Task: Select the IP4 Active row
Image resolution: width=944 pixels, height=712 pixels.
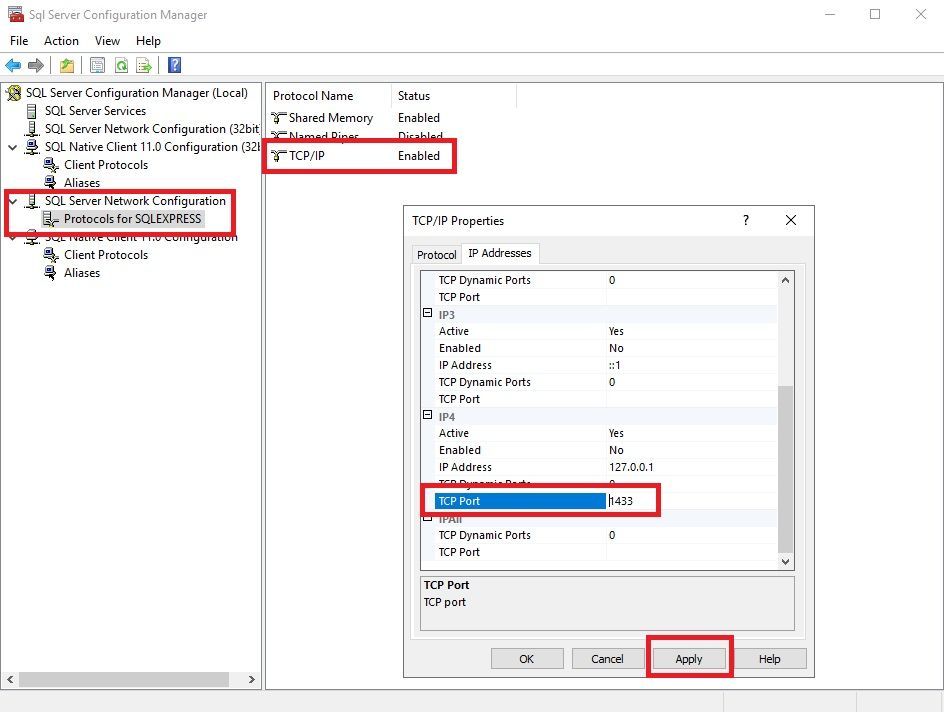Action: coord(606,433)
